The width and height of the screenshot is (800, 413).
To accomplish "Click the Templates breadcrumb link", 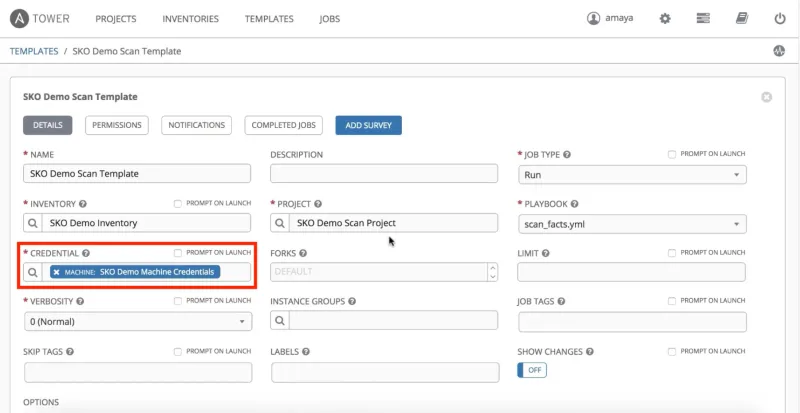I will pos(34,51).
